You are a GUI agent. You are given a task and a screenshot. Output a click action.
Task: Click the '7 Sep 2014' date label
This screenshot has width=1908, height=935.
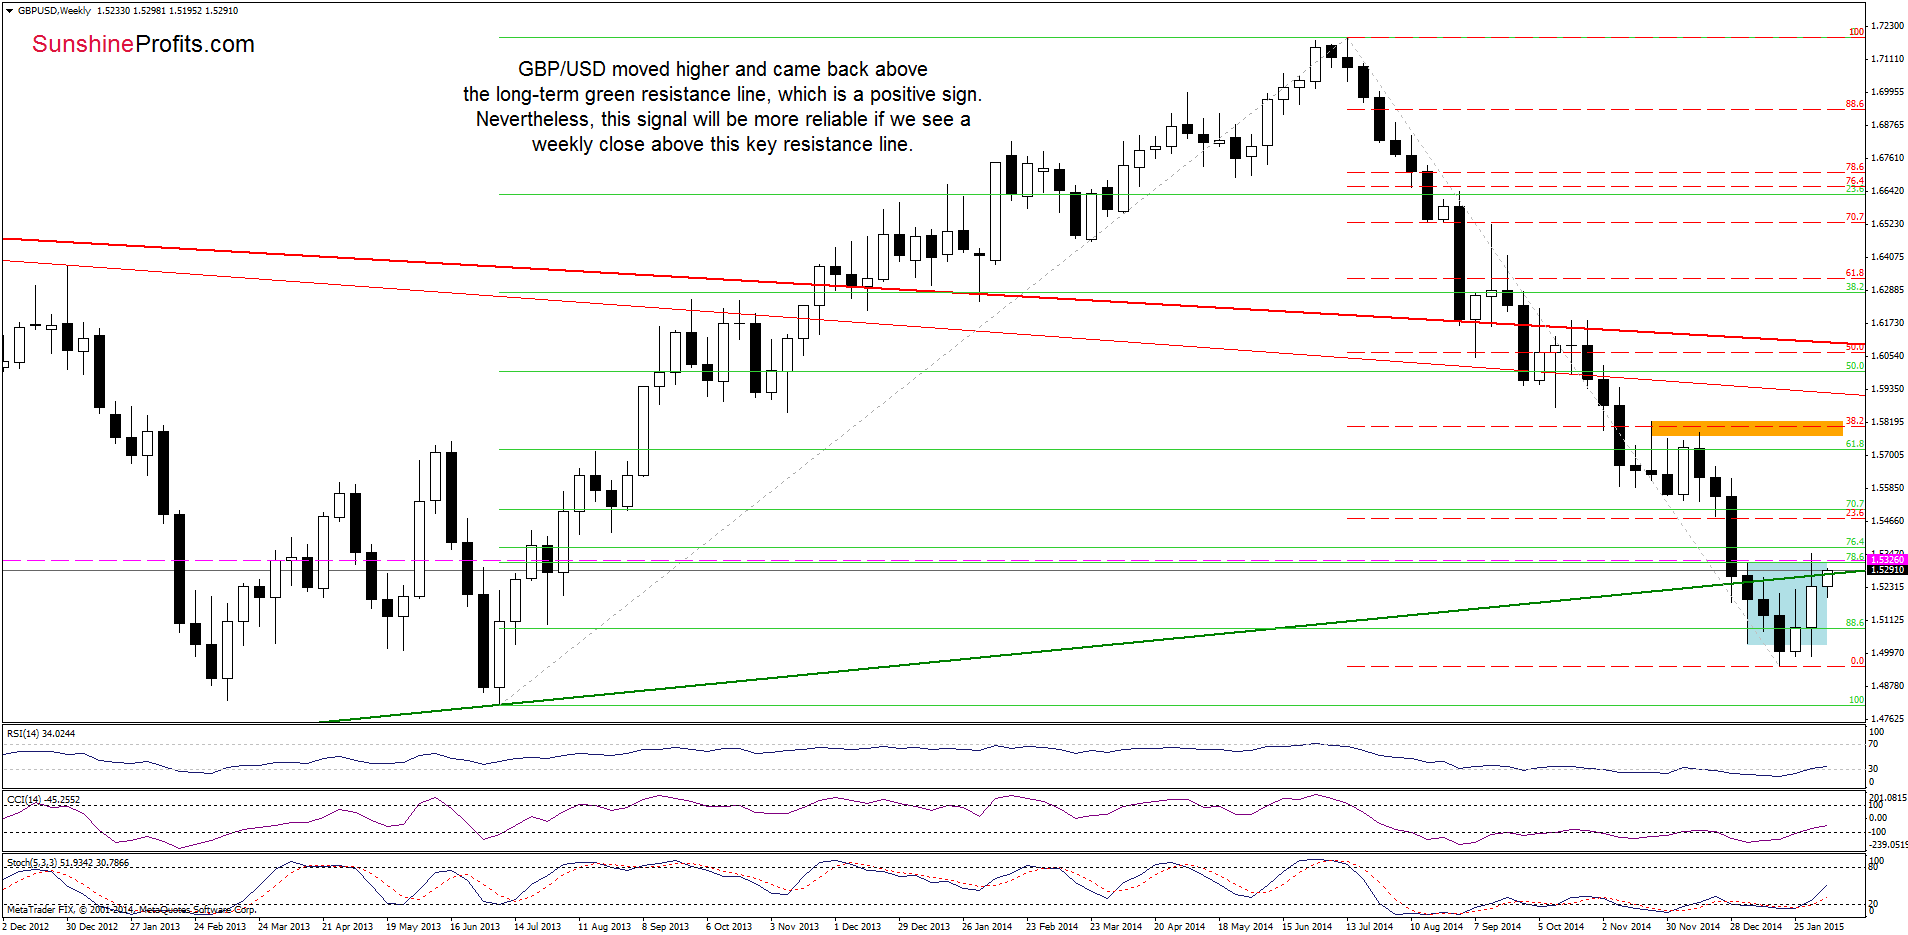tap(1498, 927)
